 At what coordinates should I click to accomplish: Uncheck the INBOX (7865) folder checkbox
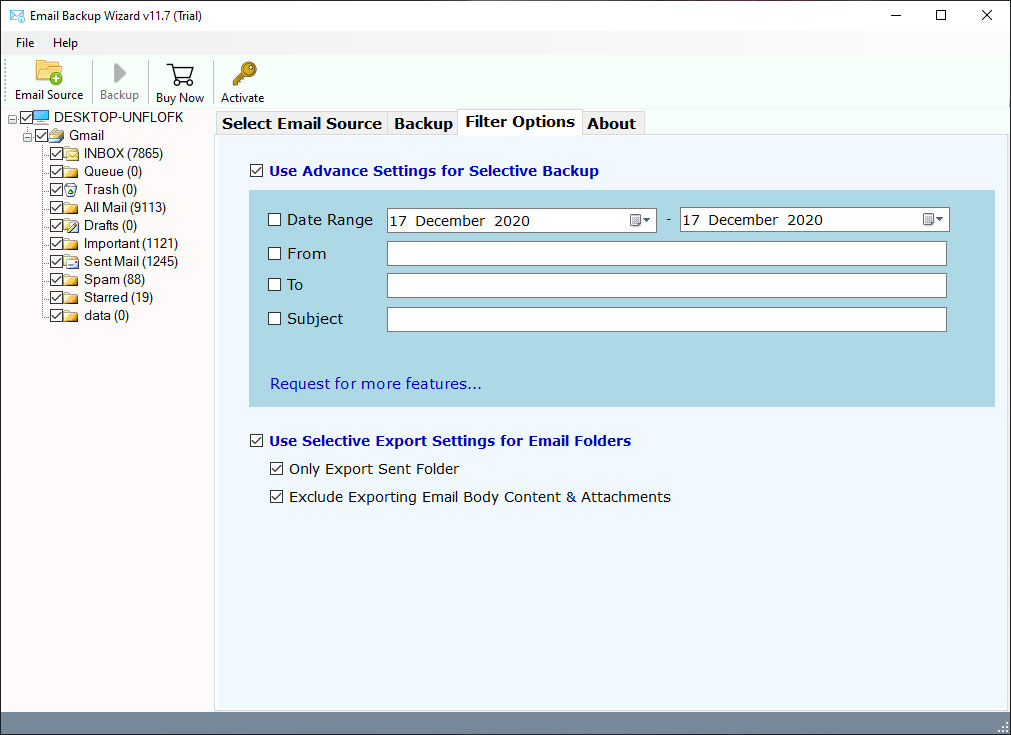point(56,153)
